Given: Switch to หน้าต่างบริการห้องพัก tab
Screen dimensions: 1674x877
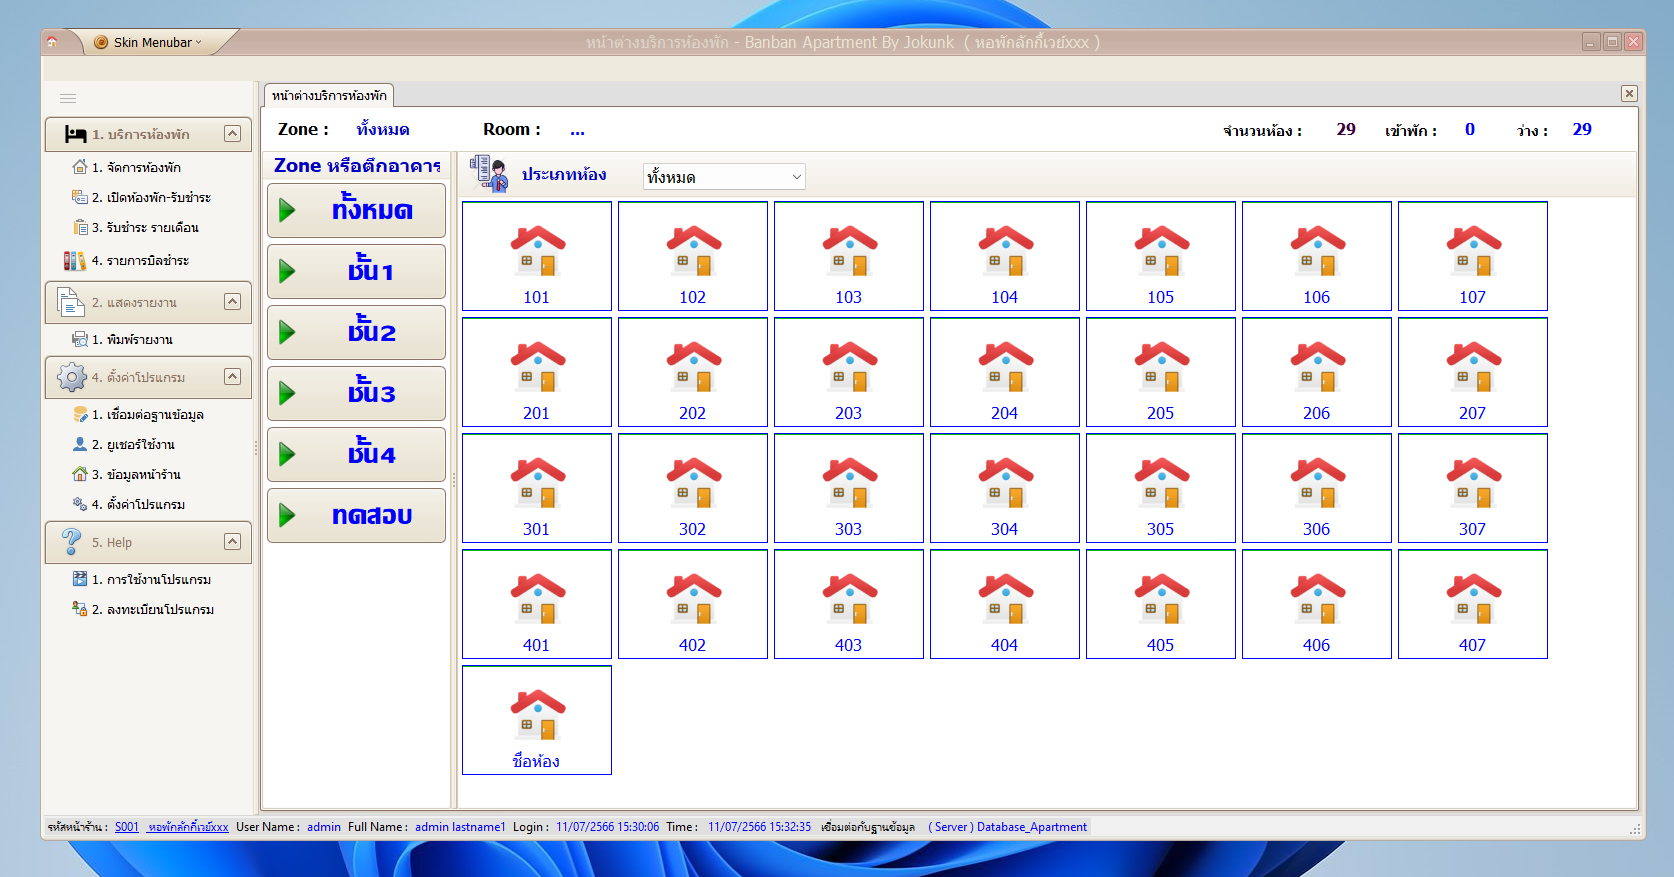Looking at the screenshot, I should pyautogui.click(x=329, y=95).
